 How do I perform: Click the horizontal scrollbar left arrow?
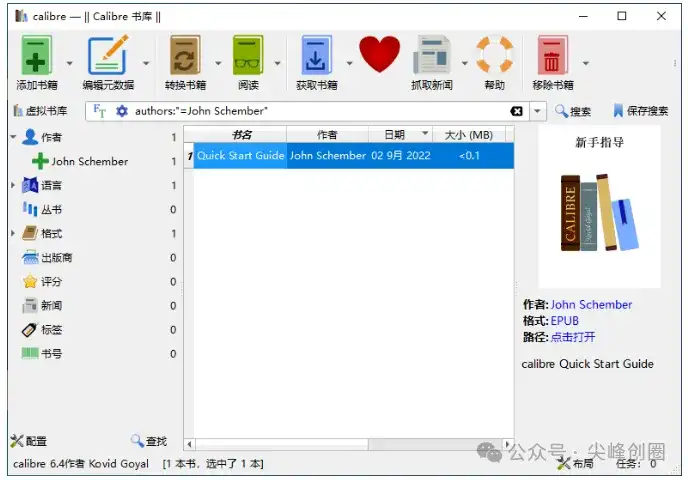189,444
